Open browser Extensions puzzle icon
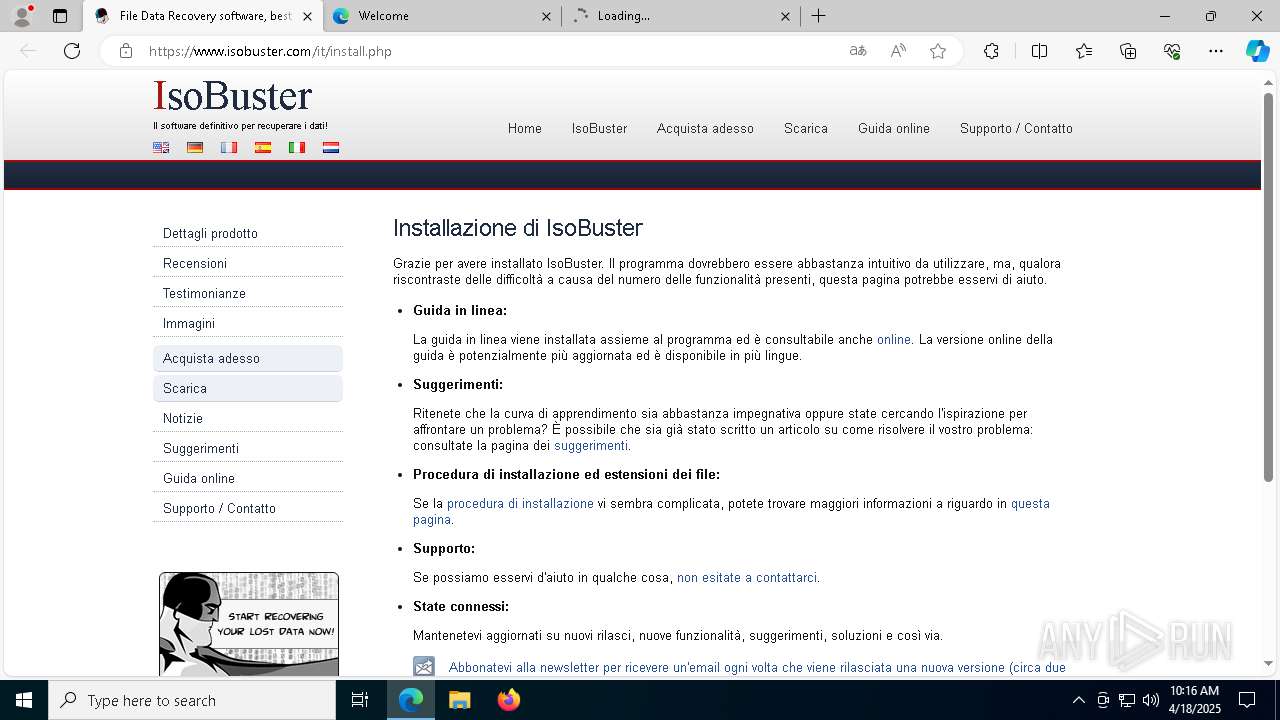Viewport: 1280px width, 720px height. [x=991, y=51]
